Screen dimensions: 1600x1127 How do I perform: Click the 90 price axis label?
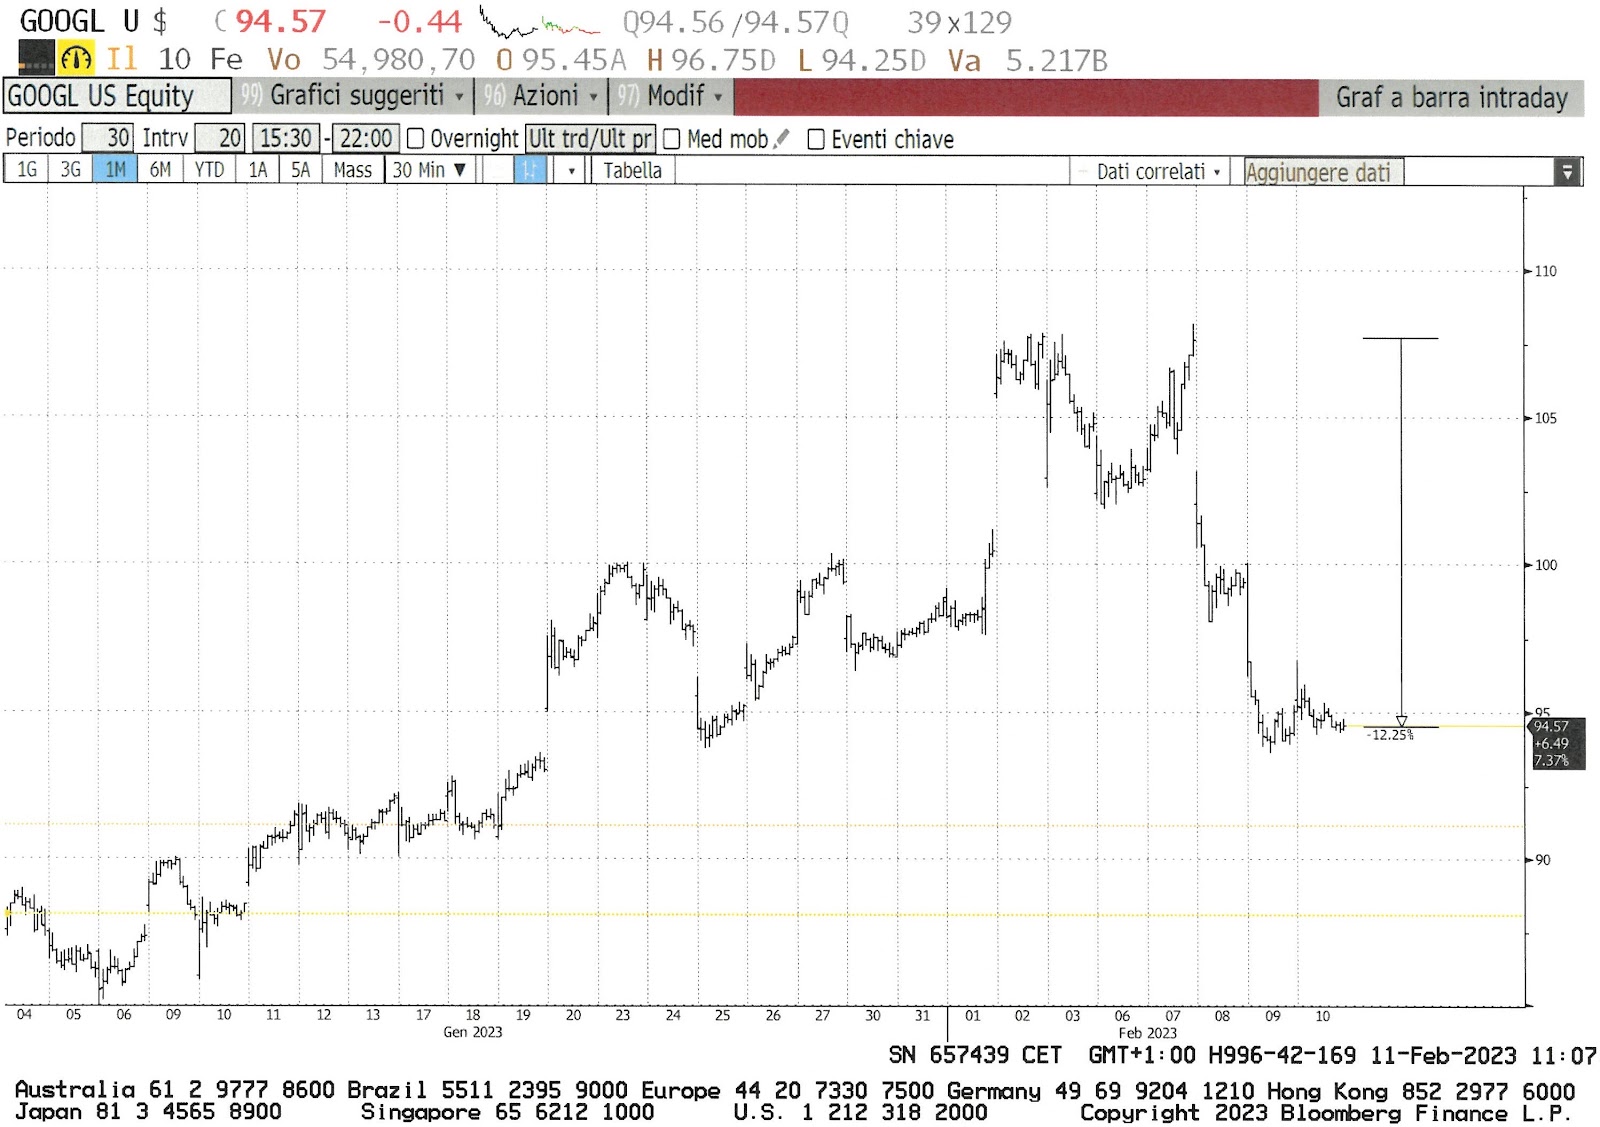pos(1542,860)
